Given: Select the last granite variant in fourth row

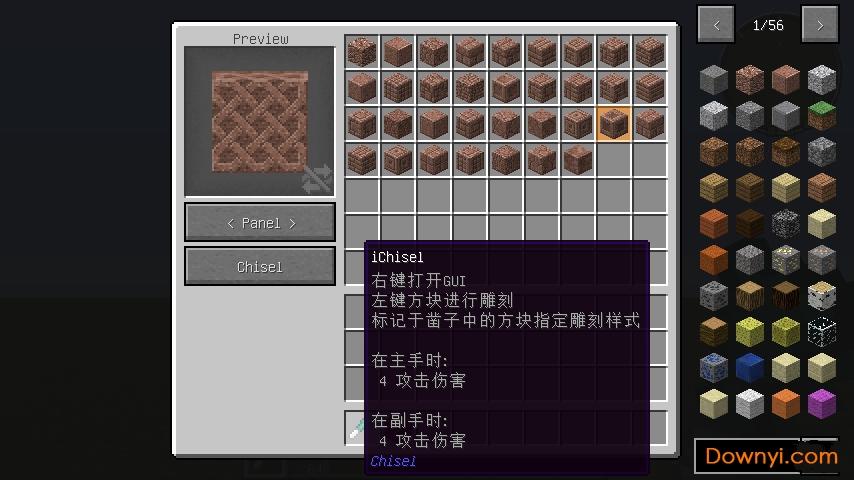Looking at the screenshot, I should [x=578, y=160].
